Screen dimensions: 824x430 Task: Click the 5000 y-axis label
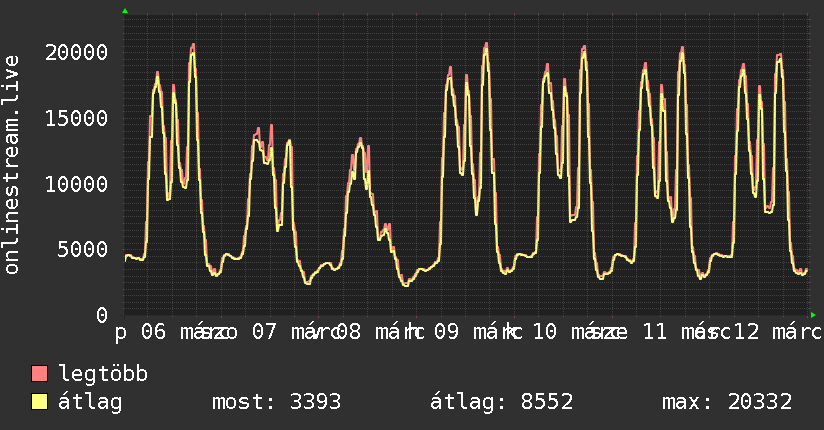(x=86, y=249)
